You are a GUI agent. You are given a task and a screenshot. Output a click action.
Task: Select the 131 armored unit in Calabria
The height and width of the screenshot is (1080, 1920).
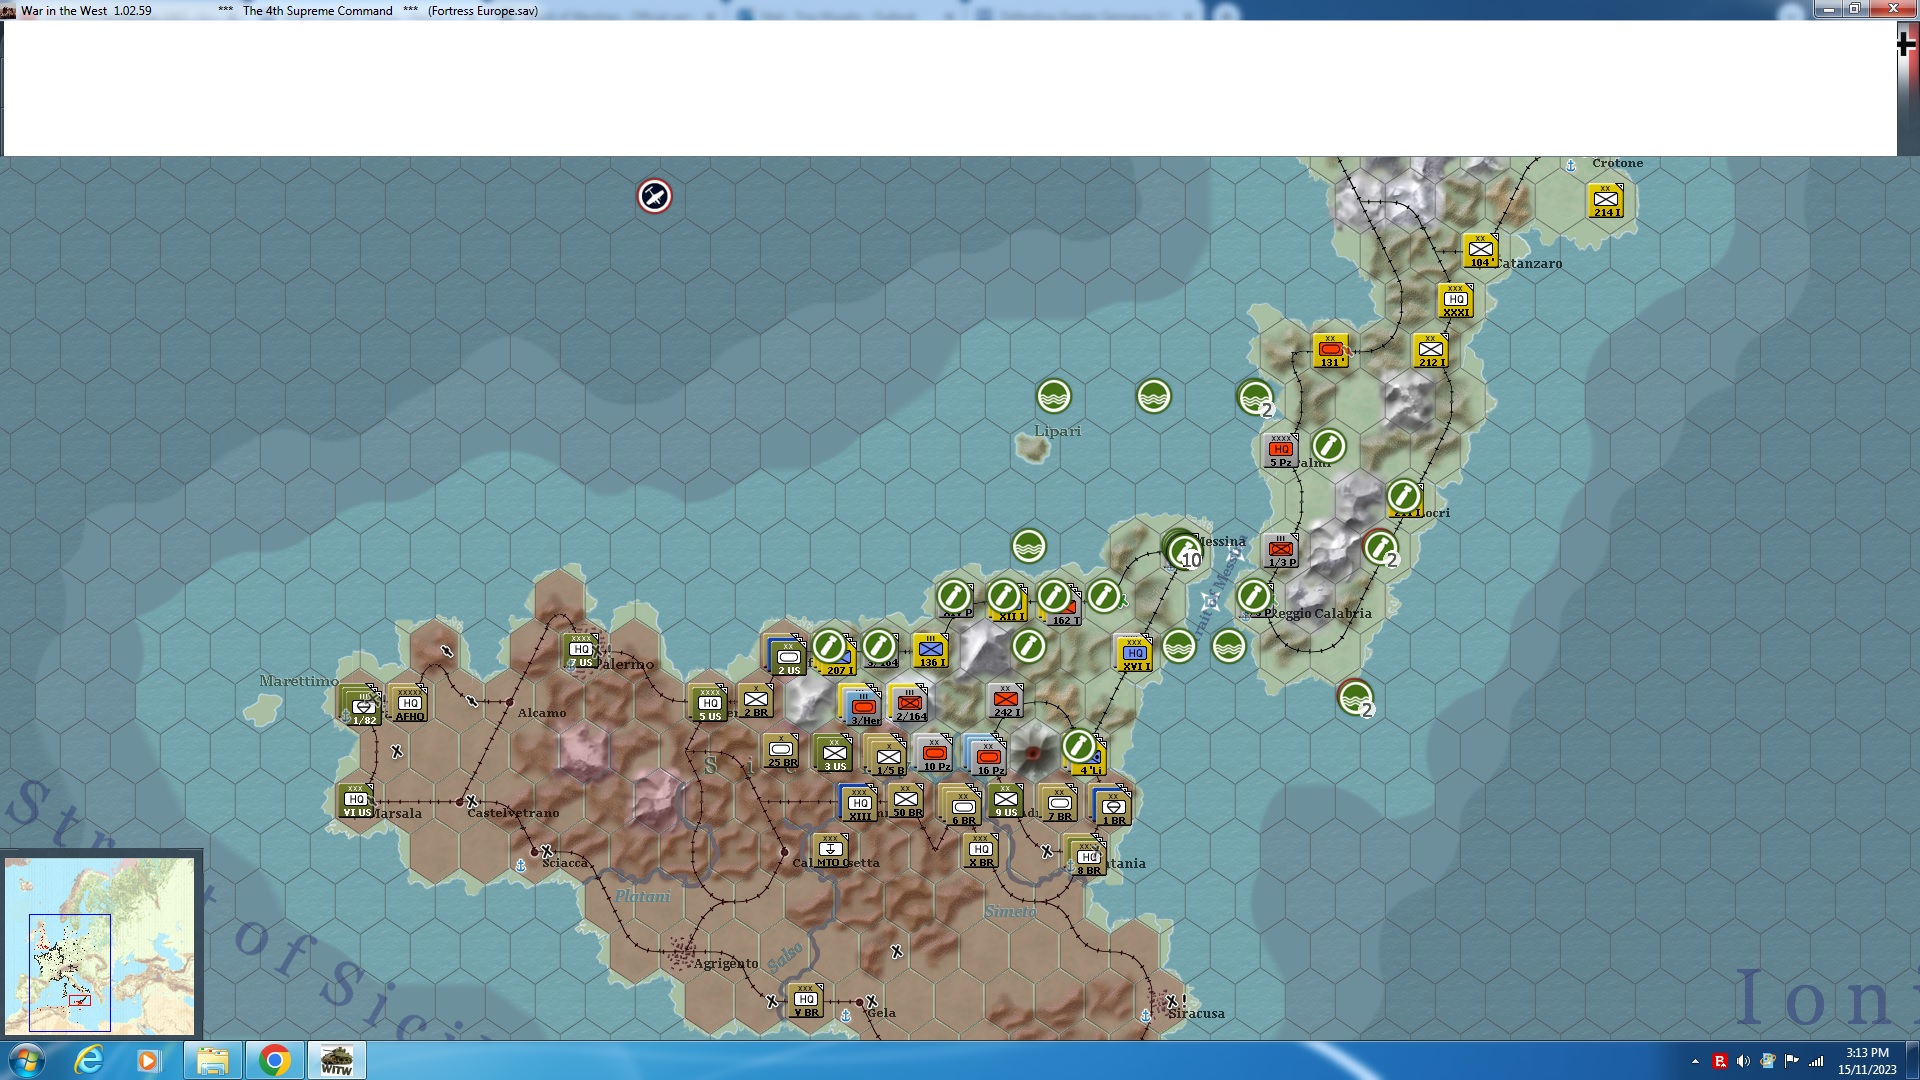[x=1330, y=351]
